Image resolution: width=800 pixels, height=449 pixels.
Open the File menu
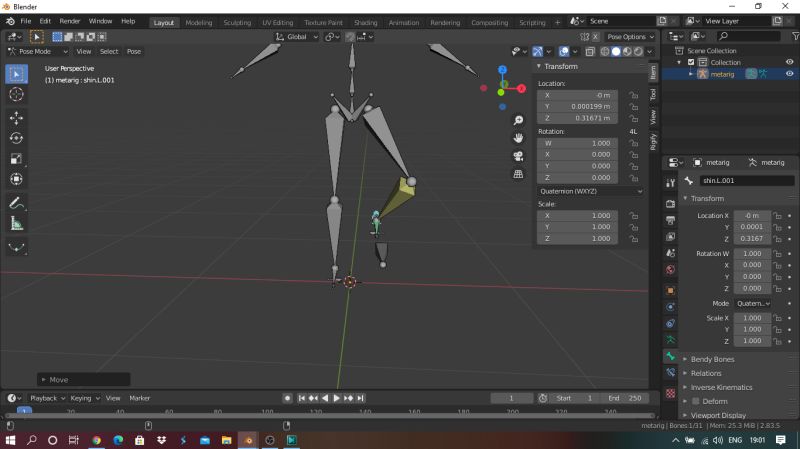(x=26, y=21)
